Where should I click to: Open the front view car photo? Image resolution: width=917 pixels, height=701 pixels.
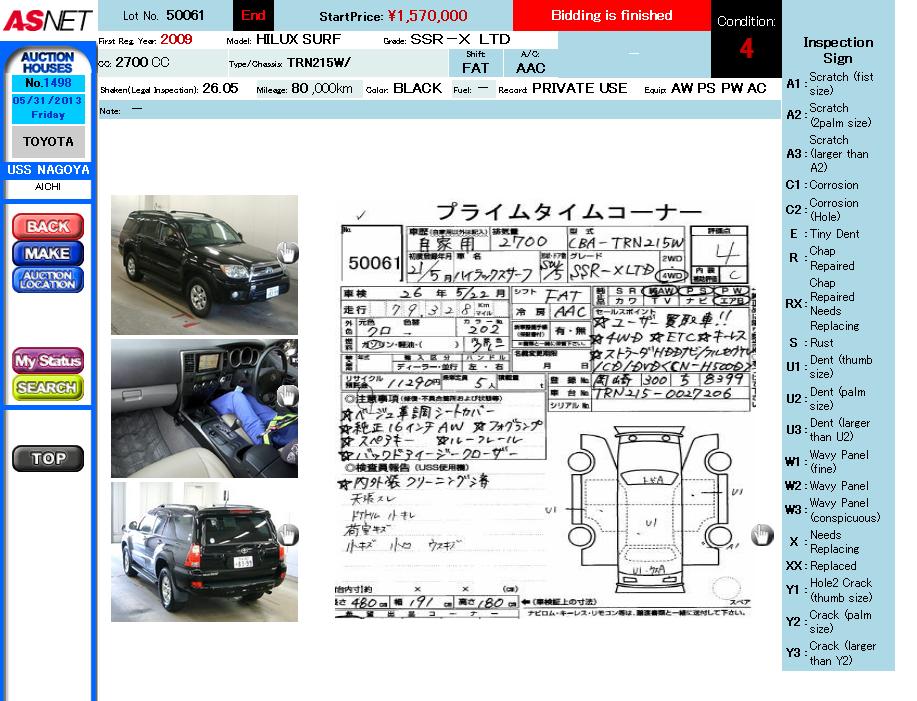coord(204,264)
